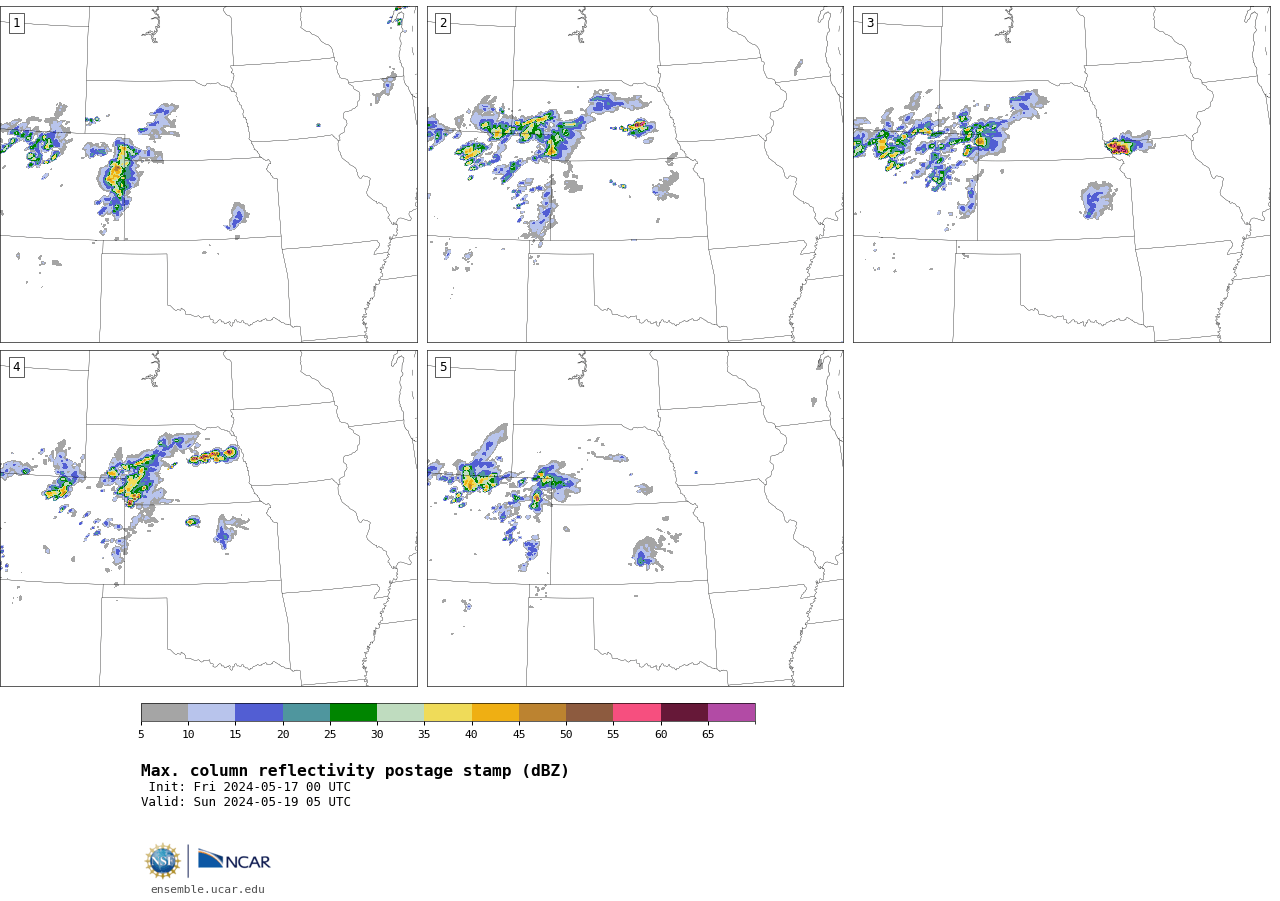Click the yellow 35-40 dBZ swatch

click(x=448, y=713)
